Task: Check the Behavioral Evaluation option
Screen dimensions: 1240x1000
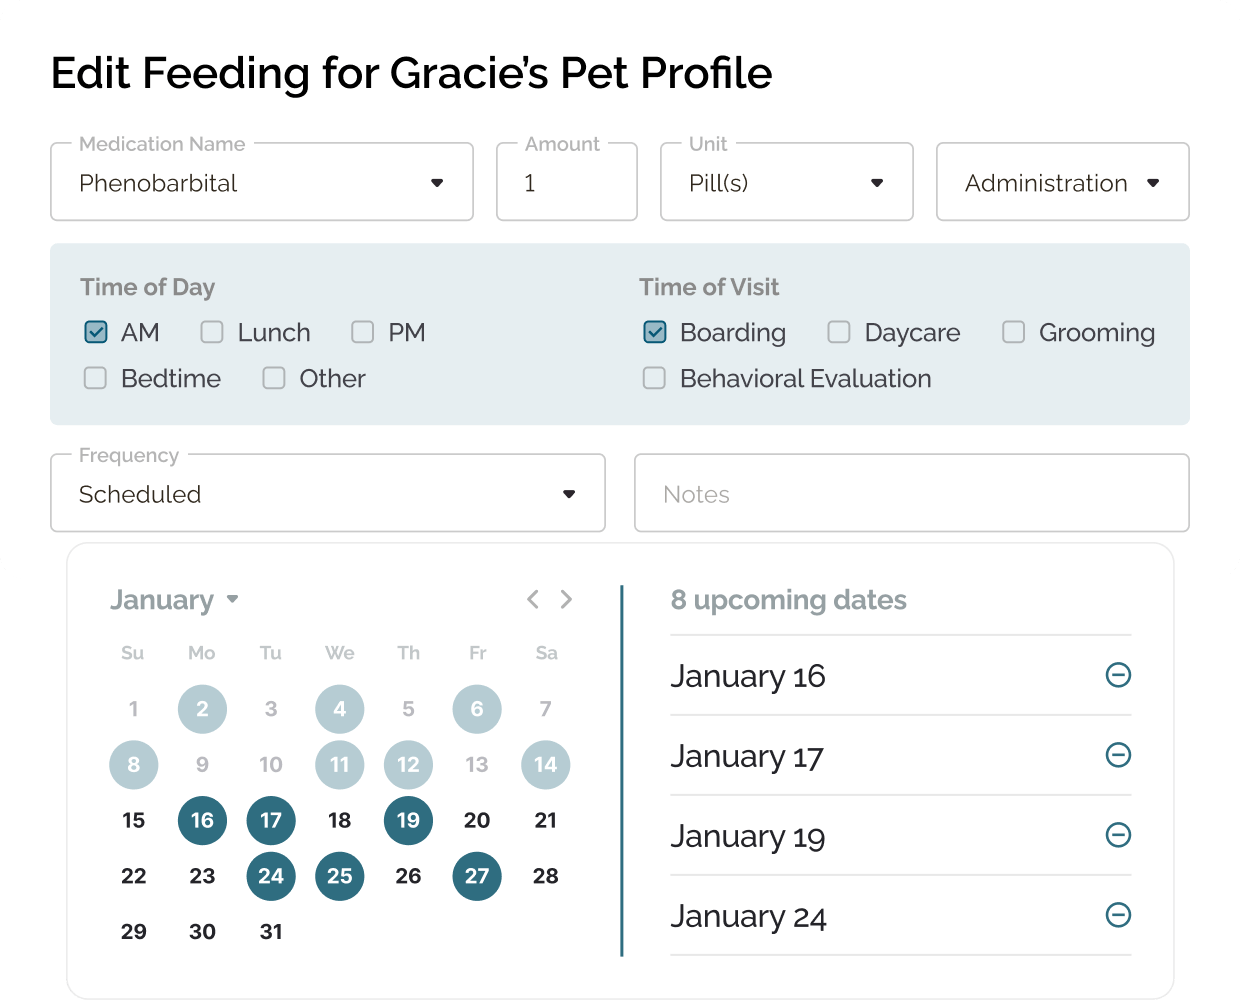Action: point(654,378)
